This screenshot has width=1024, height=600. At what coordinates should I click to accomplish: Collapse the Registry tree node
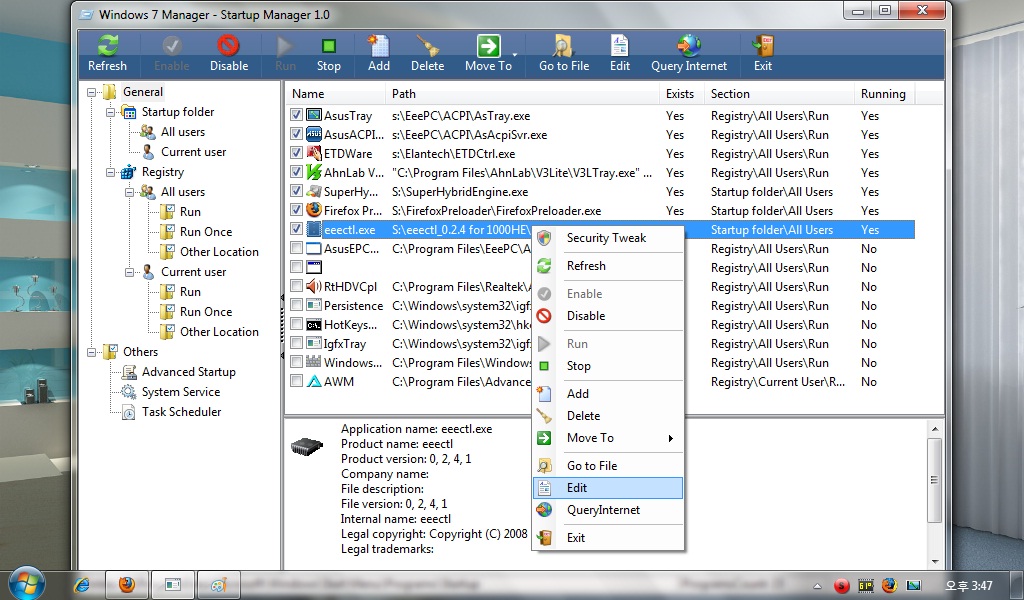pos(110,172)
